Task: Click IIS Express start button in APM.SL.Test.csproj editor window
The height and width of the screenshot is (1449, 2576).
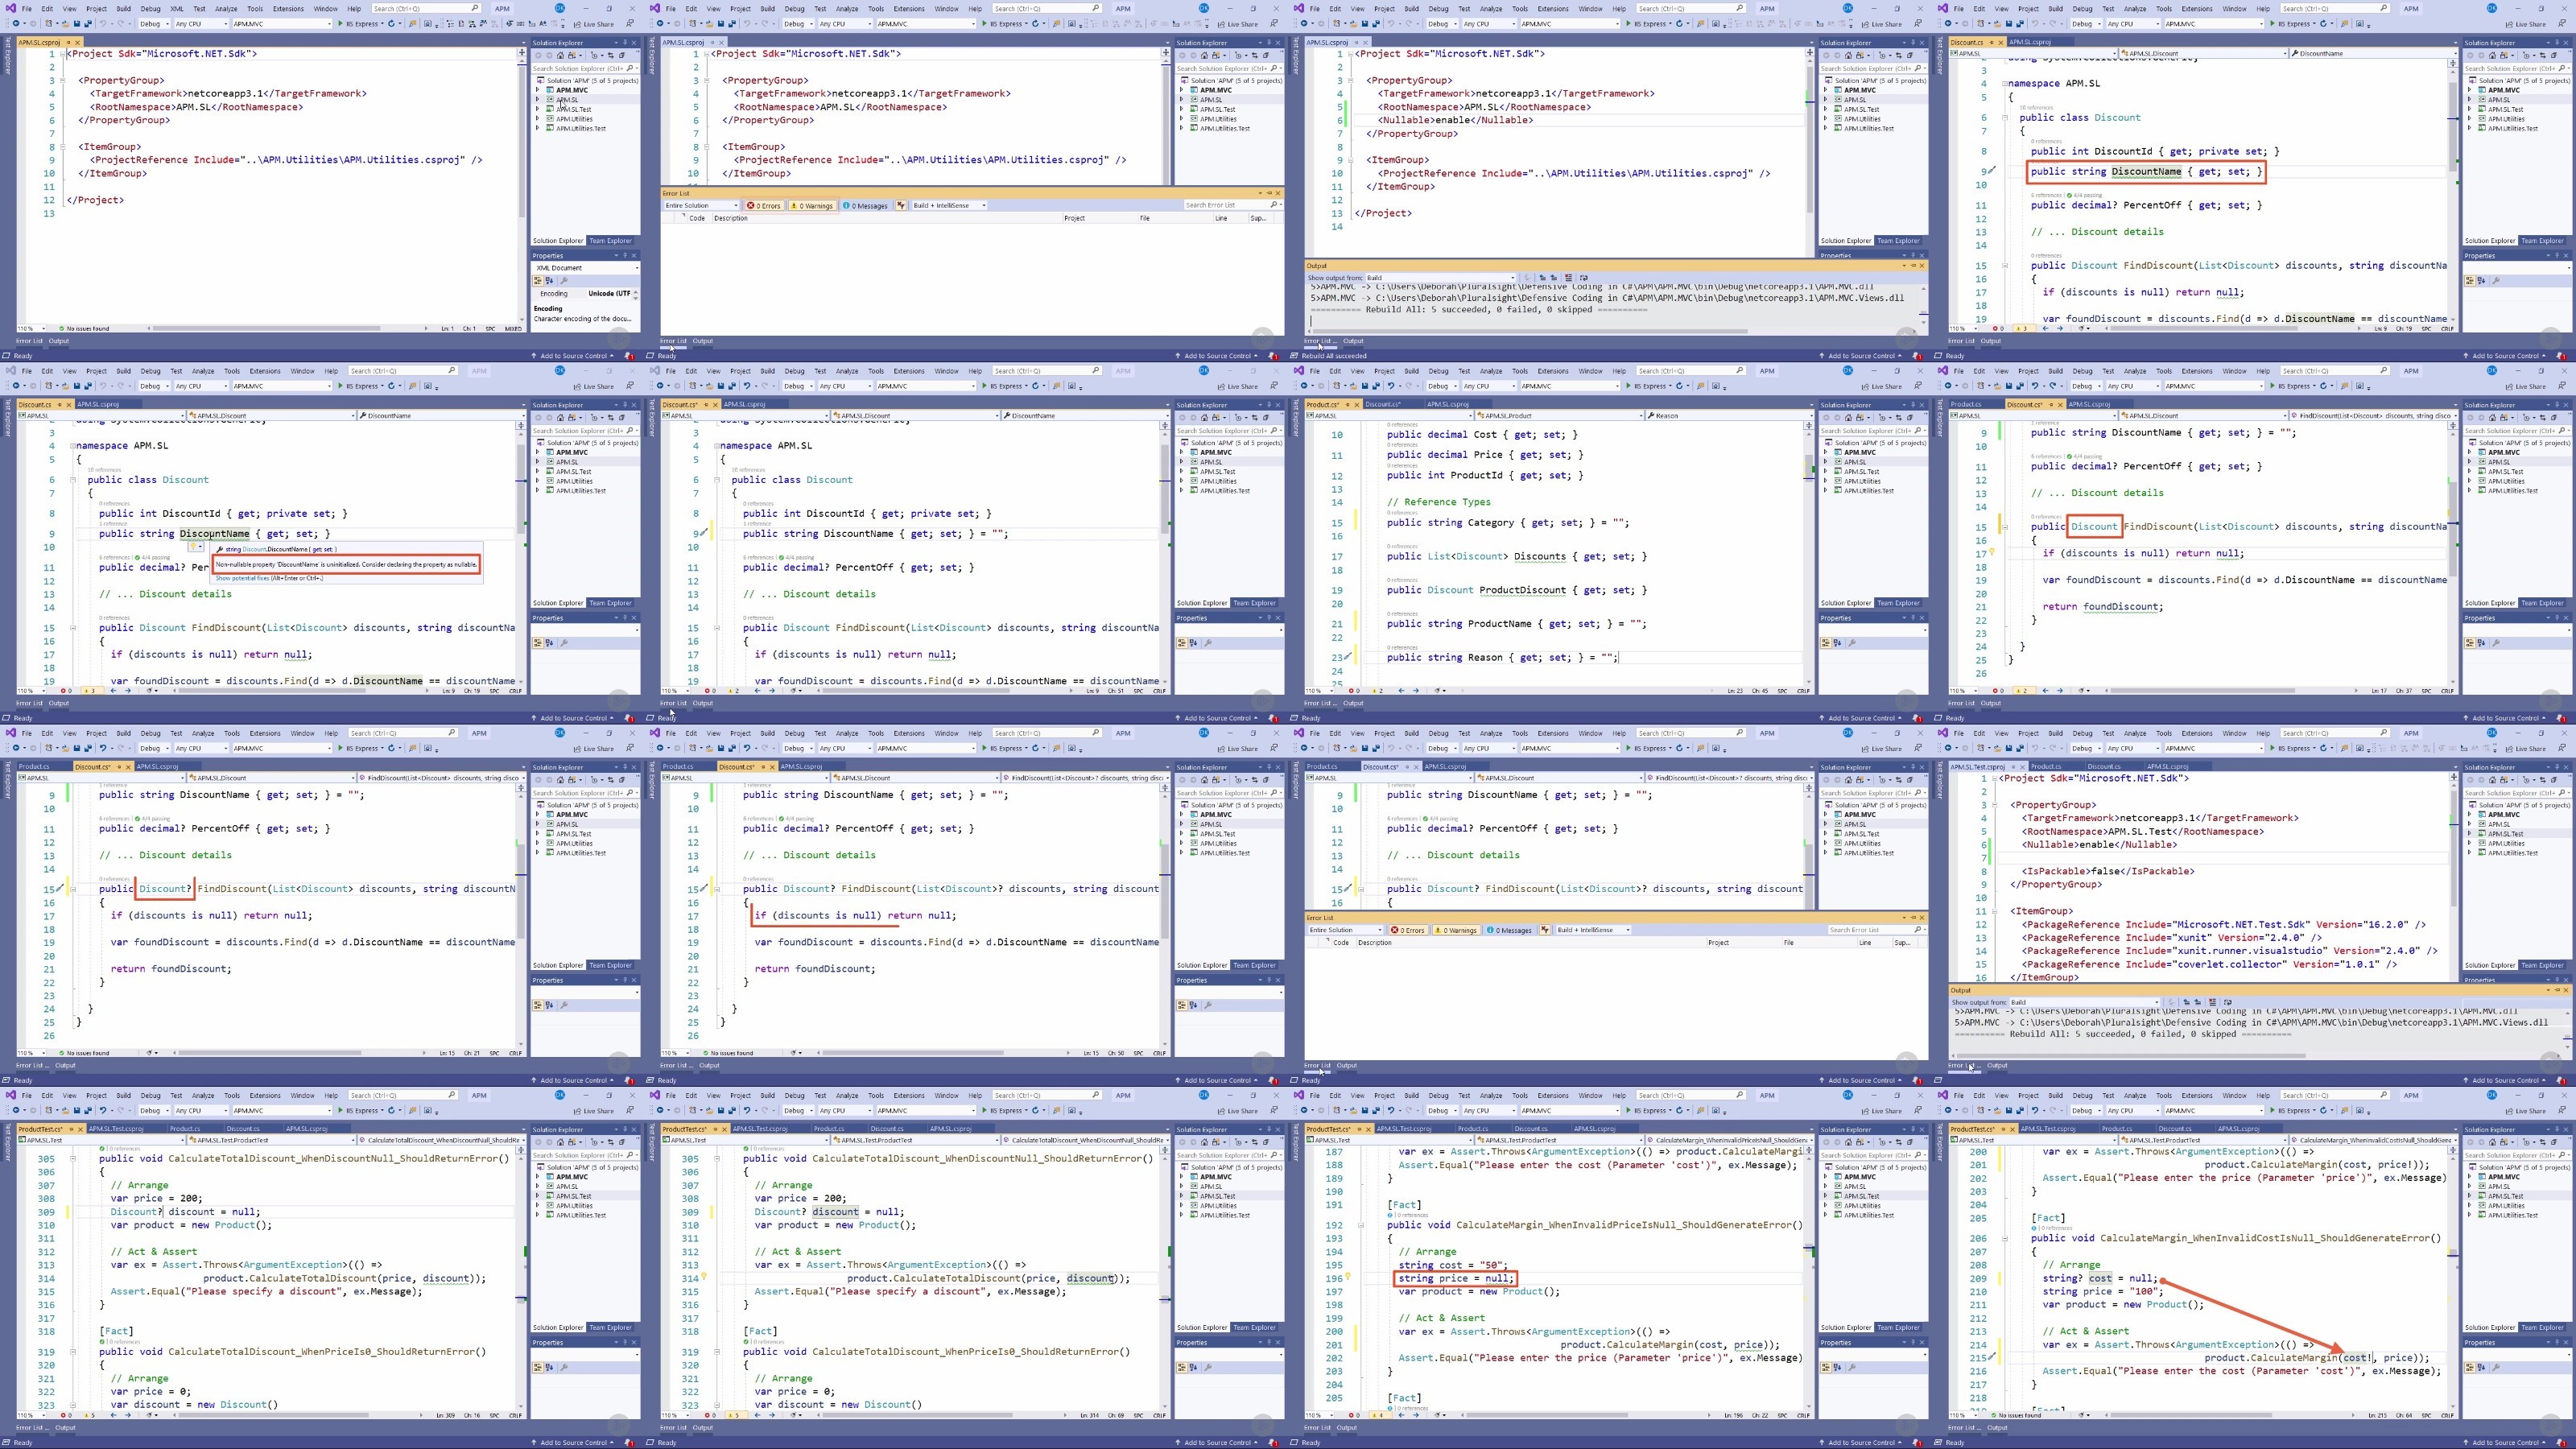Action: point(2292,749)
